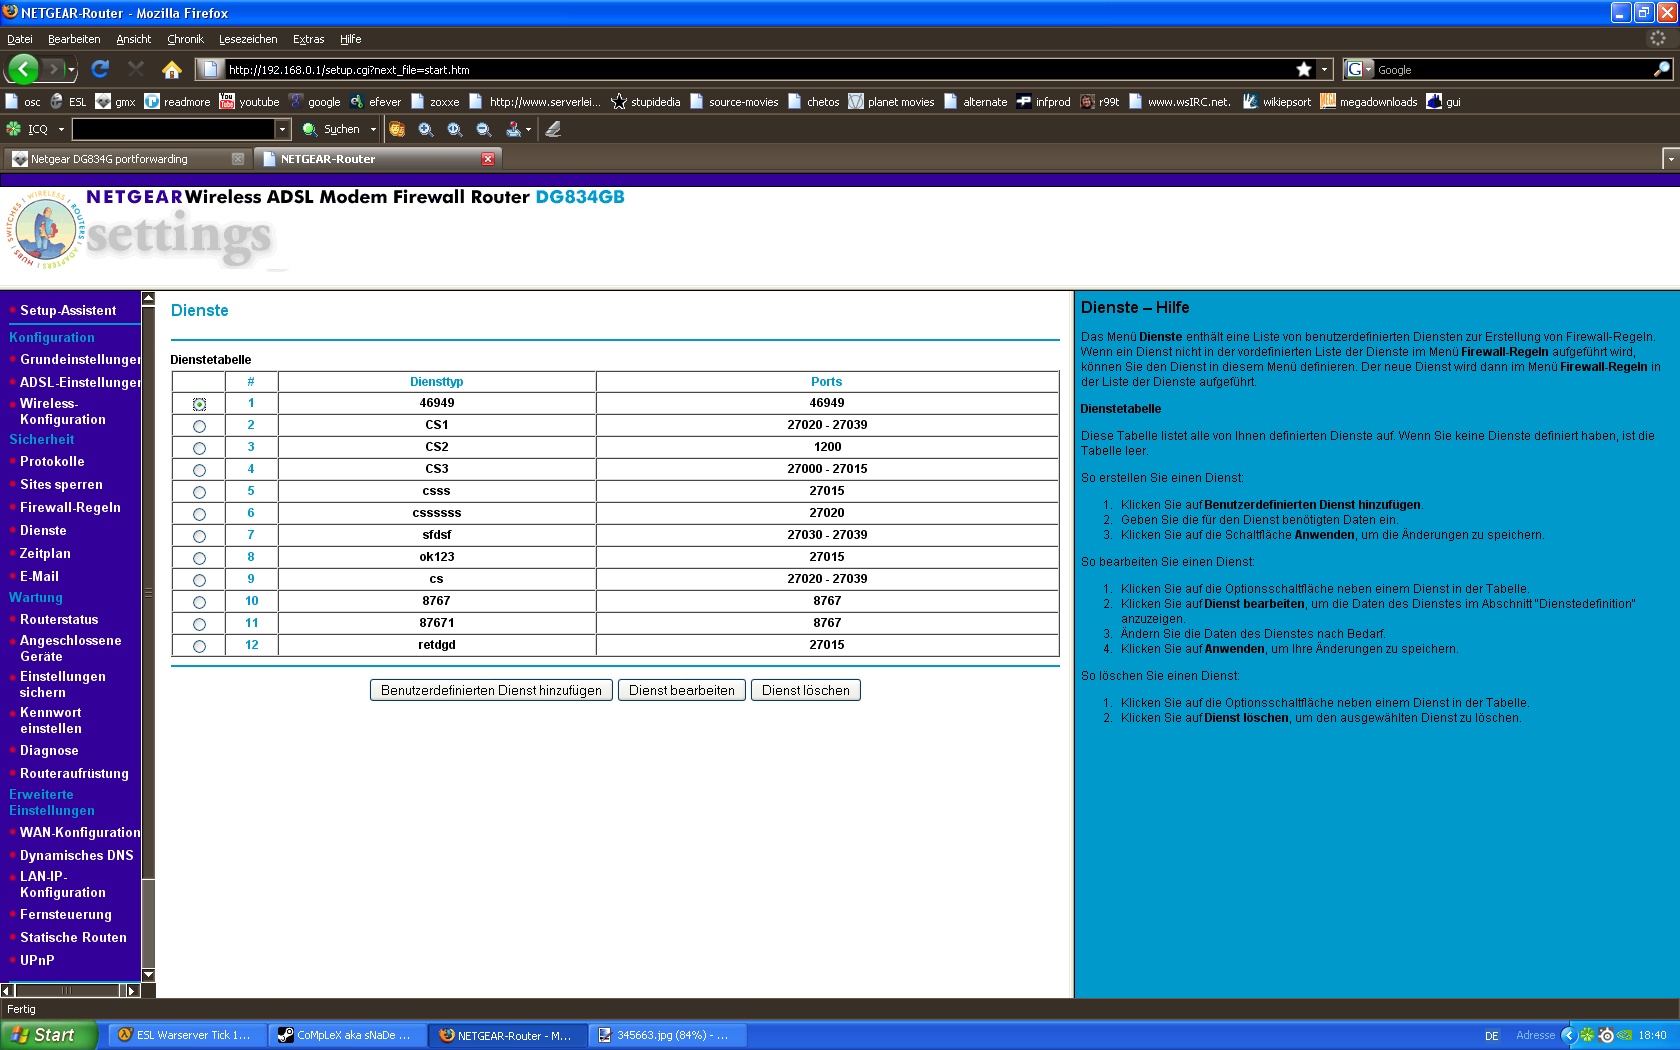
Task: Open the Lesezeichen menu
Action: 248,39
